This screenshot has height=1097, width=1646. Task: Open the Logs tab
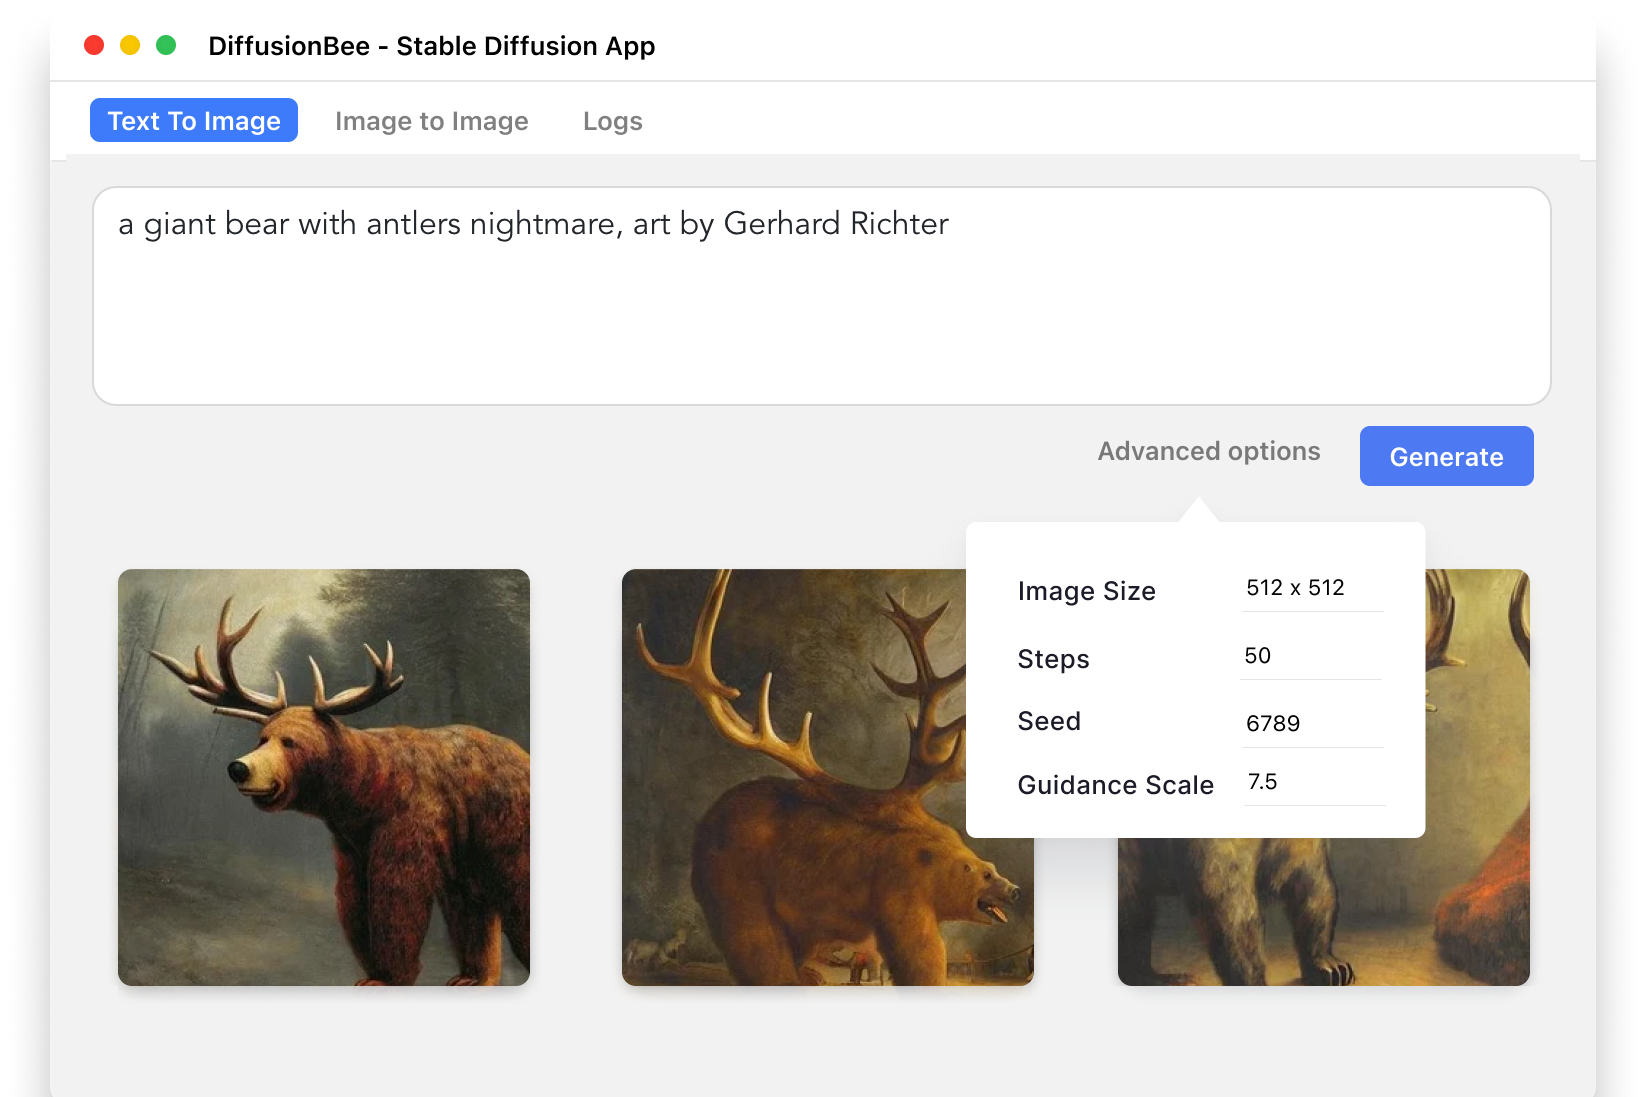click(x=612, y=121)
